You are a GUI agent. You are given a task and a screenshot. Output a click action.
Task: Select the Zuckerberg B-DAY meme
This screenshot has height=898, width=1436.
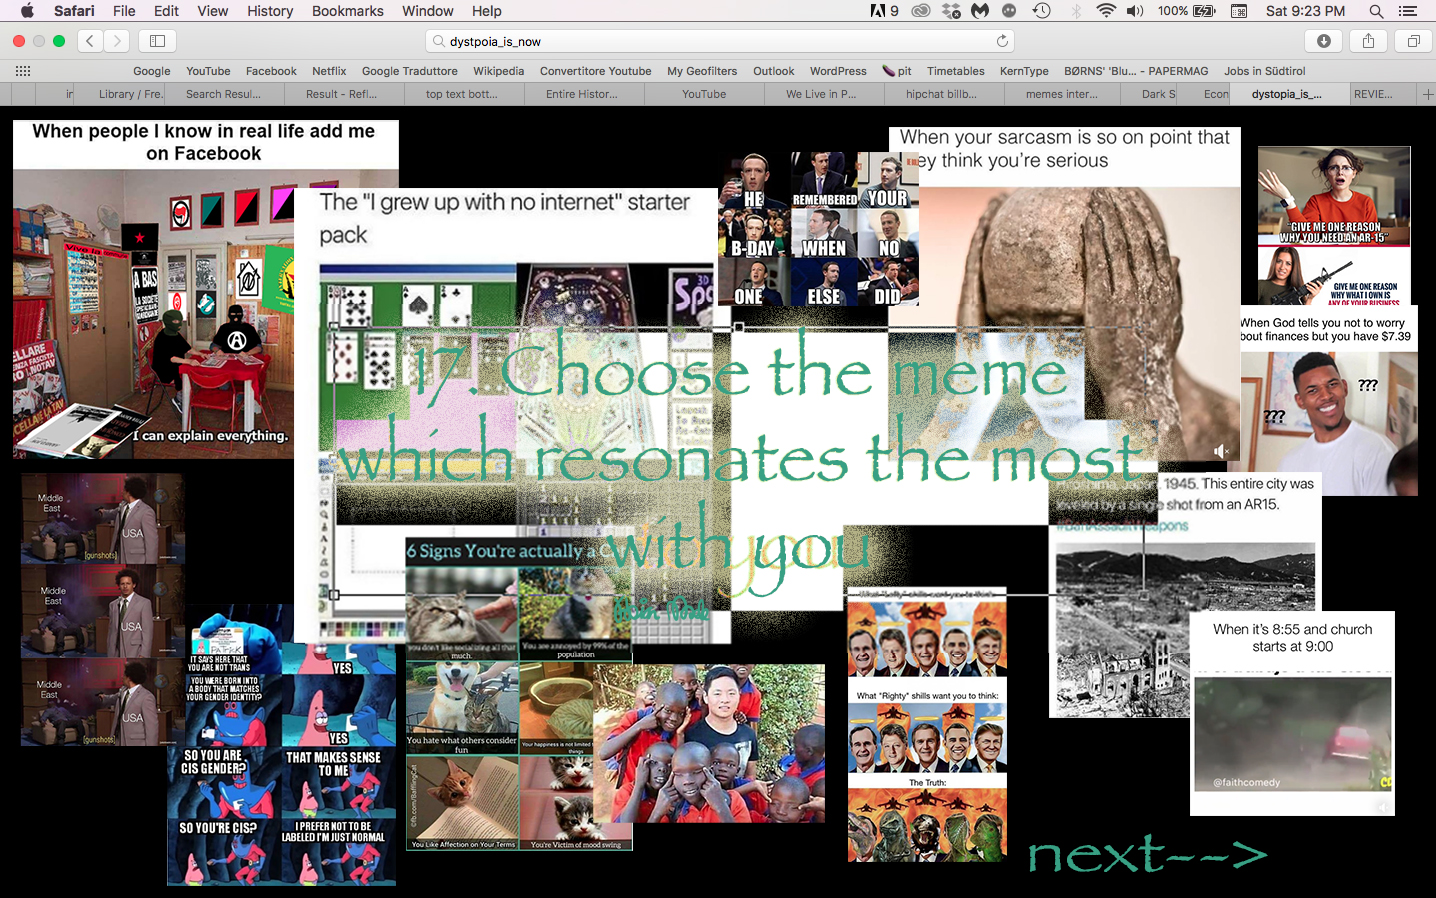coord(818,229)
